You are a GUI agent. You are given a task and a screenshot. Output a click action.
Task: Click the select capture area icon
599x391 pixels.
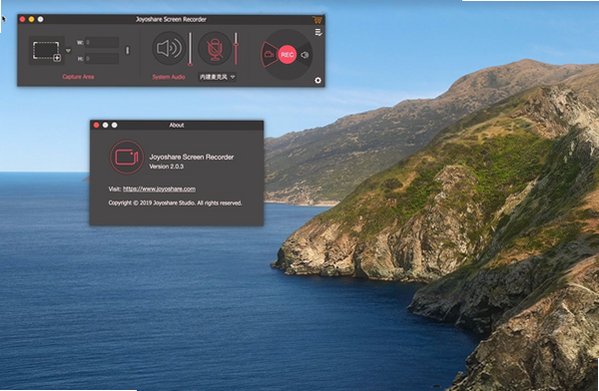point(46,51)
